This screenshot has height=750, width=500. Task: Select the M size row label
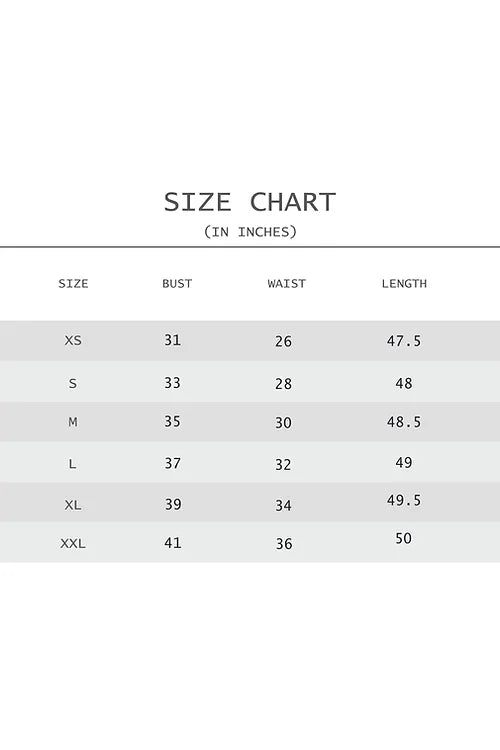73,422
